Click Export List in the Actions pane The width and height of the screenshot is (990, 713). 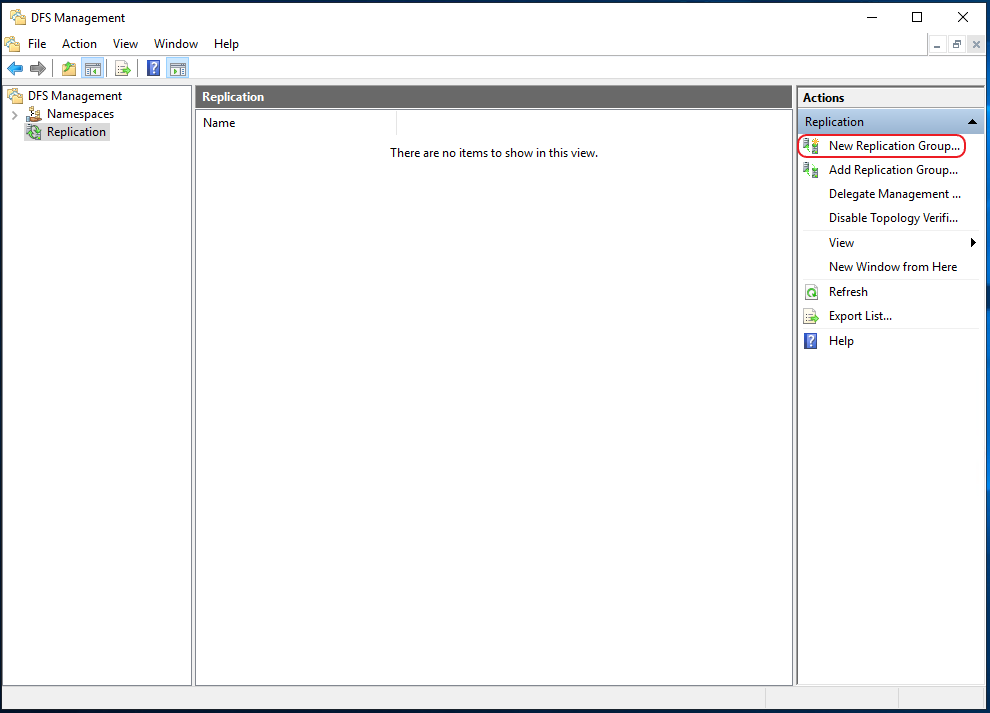tap(860, 316)
